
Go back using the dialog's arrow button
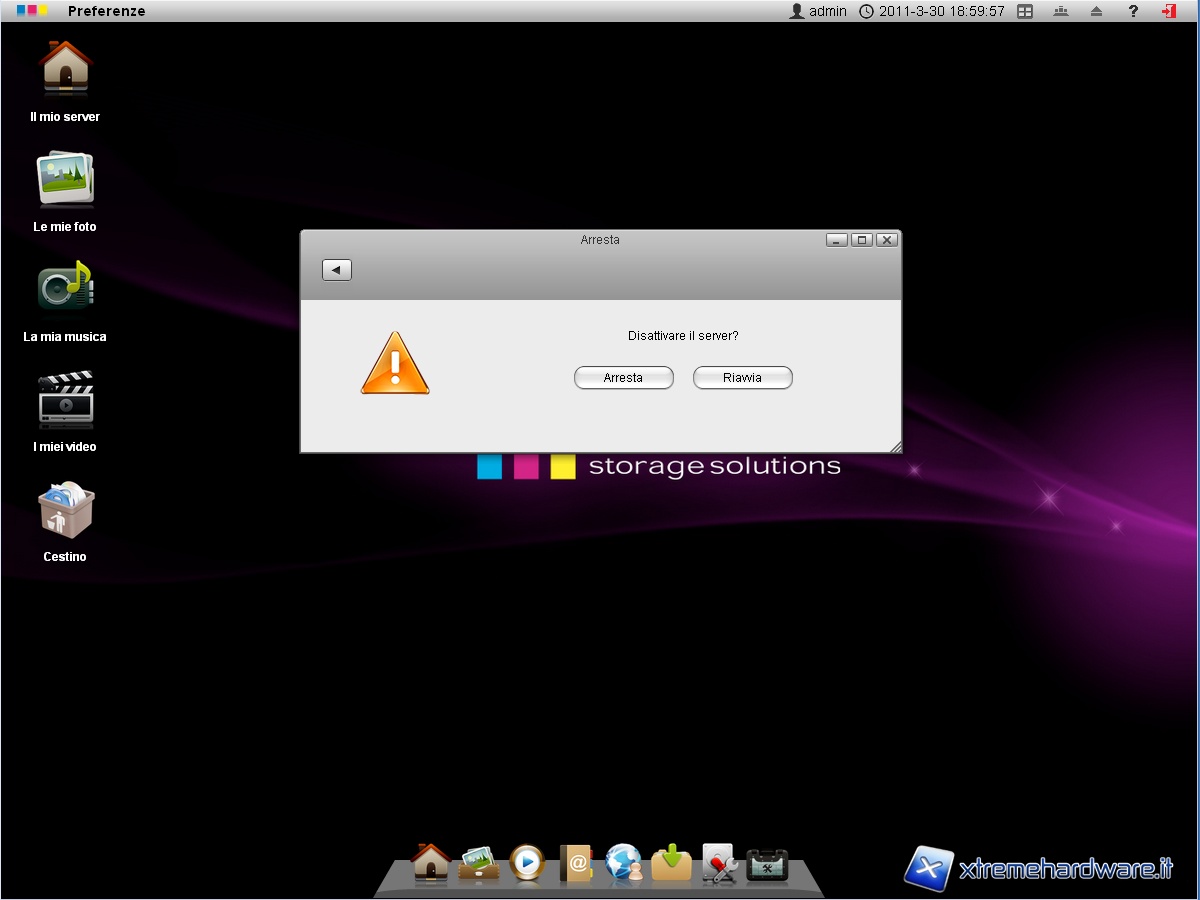[x=337, y=270]
